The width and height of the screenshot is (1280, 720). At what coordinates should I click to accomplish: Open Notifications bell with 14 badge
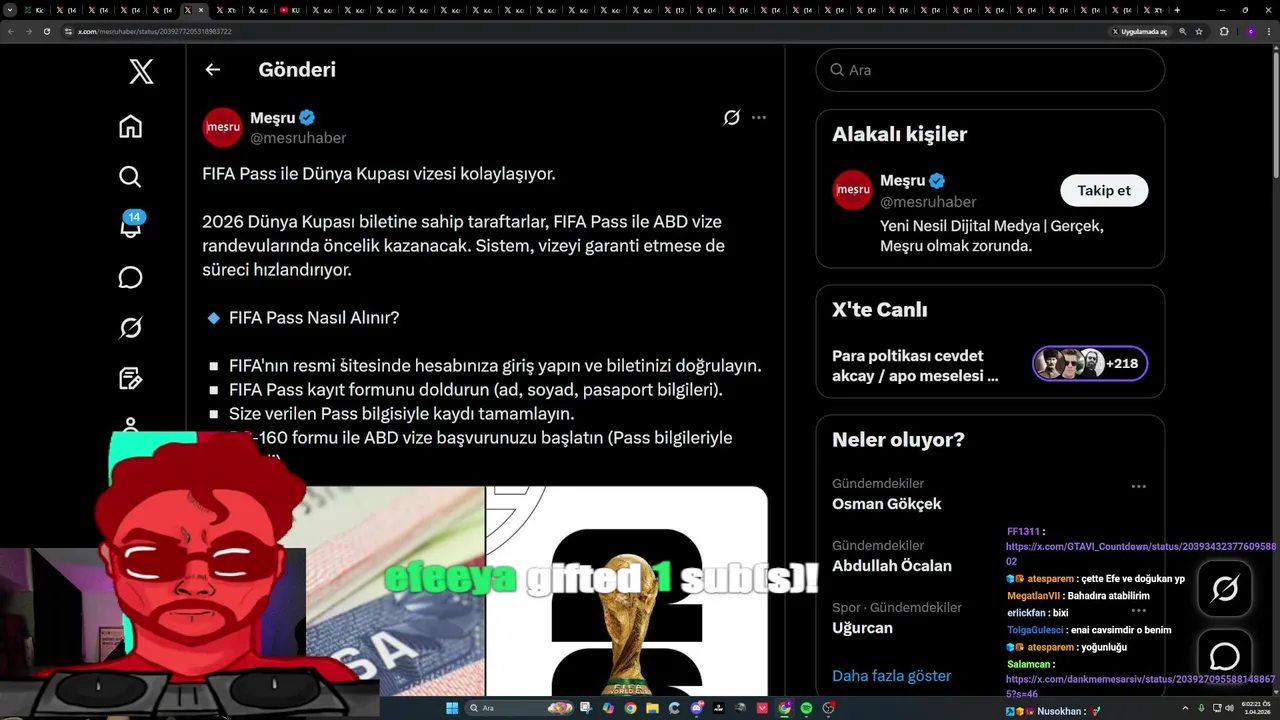131,224
